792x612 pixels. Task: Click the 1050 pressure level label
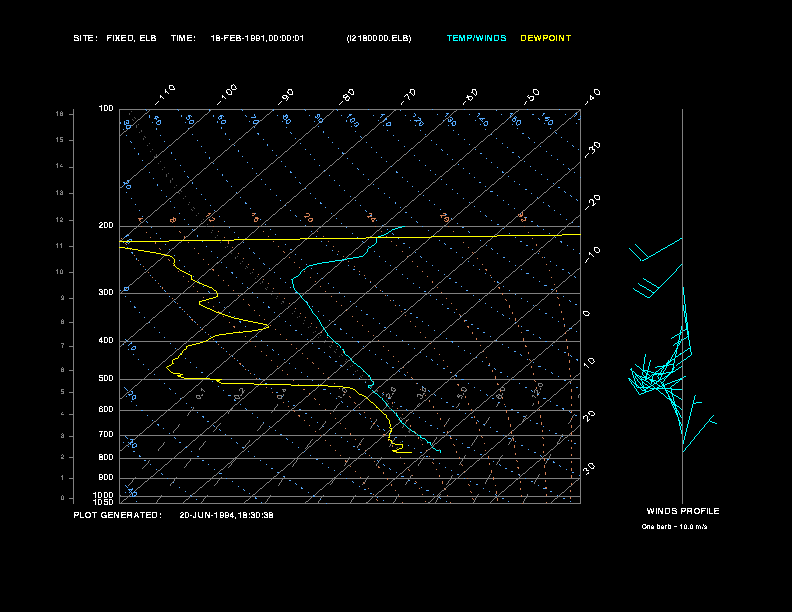(104, 502)
